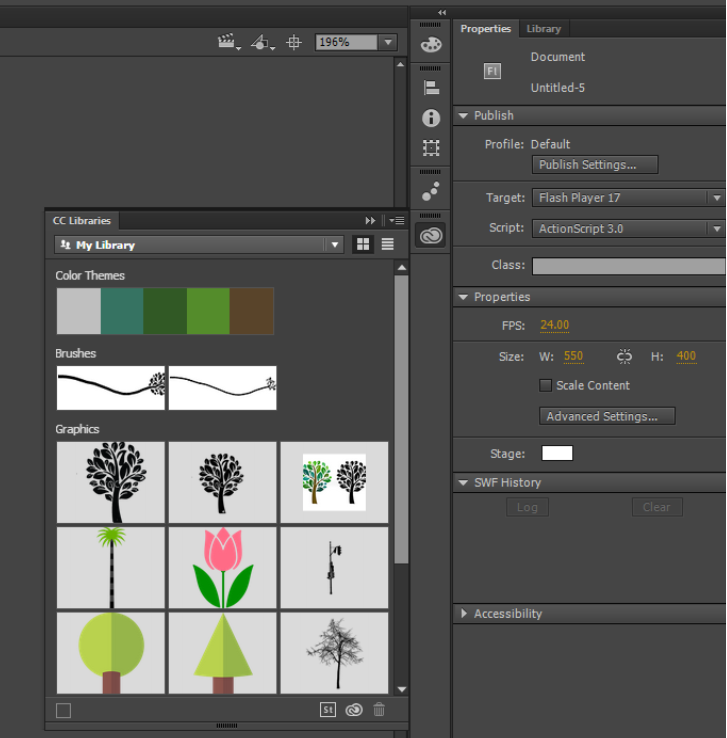Click the SWF History Clear button

point(657,507)
